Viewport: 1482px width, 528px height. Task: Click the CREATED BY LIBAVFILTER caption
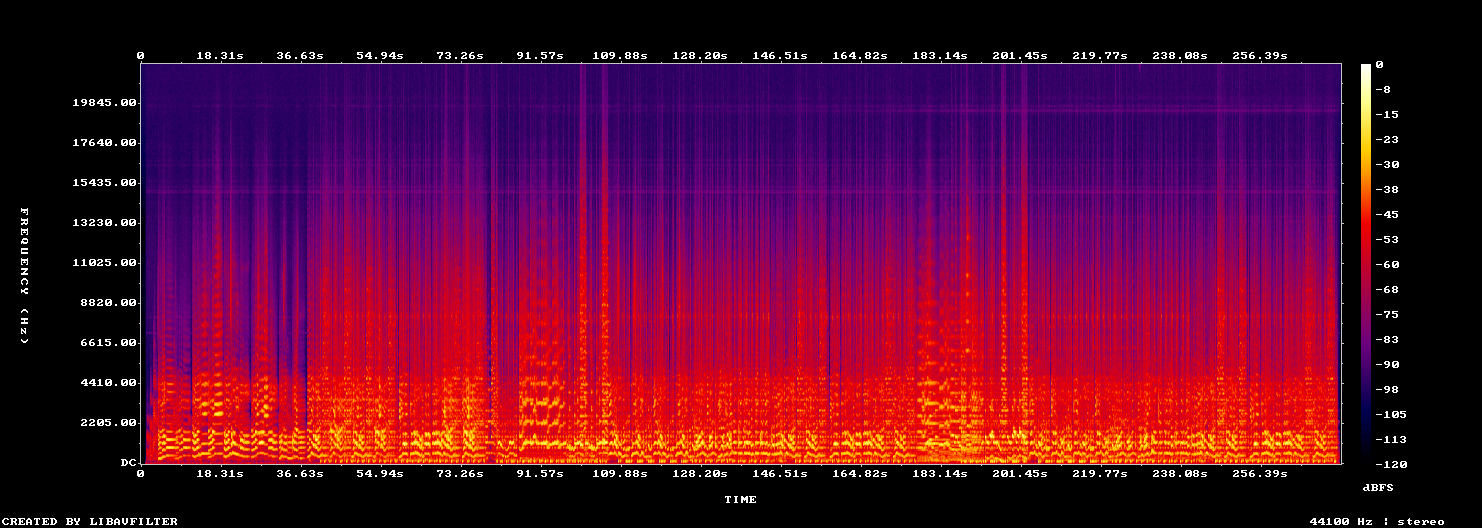point(91,521)
